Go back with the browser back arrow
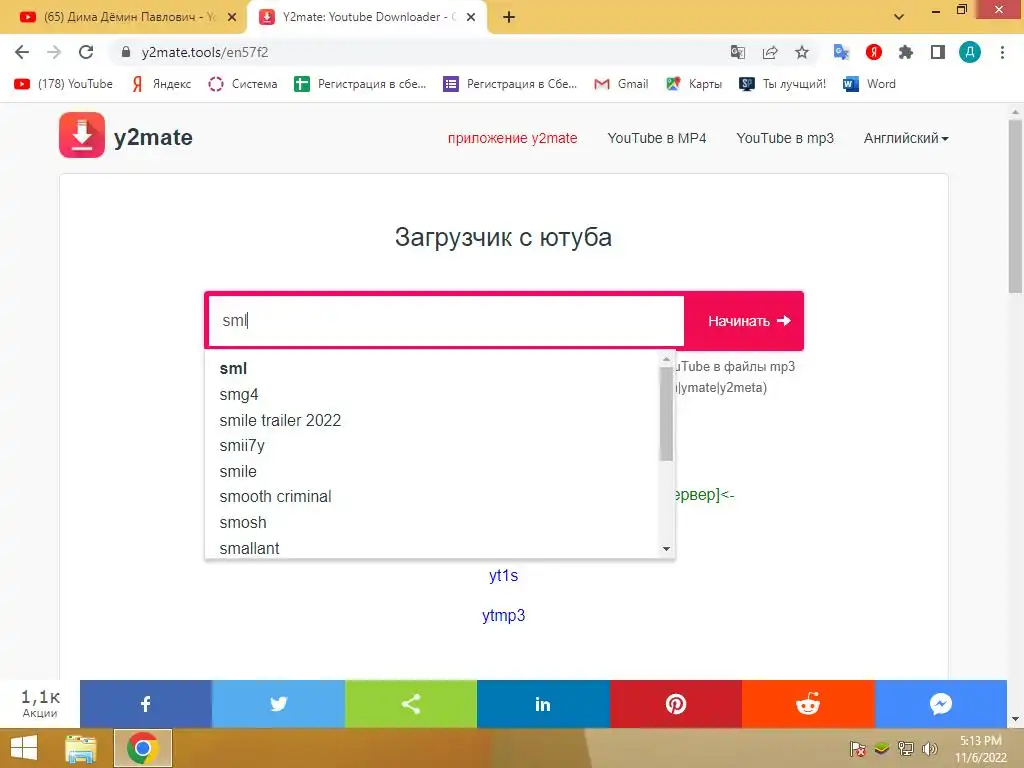The width and height of the screenshot is (1024, 768). tap(22, 52)
